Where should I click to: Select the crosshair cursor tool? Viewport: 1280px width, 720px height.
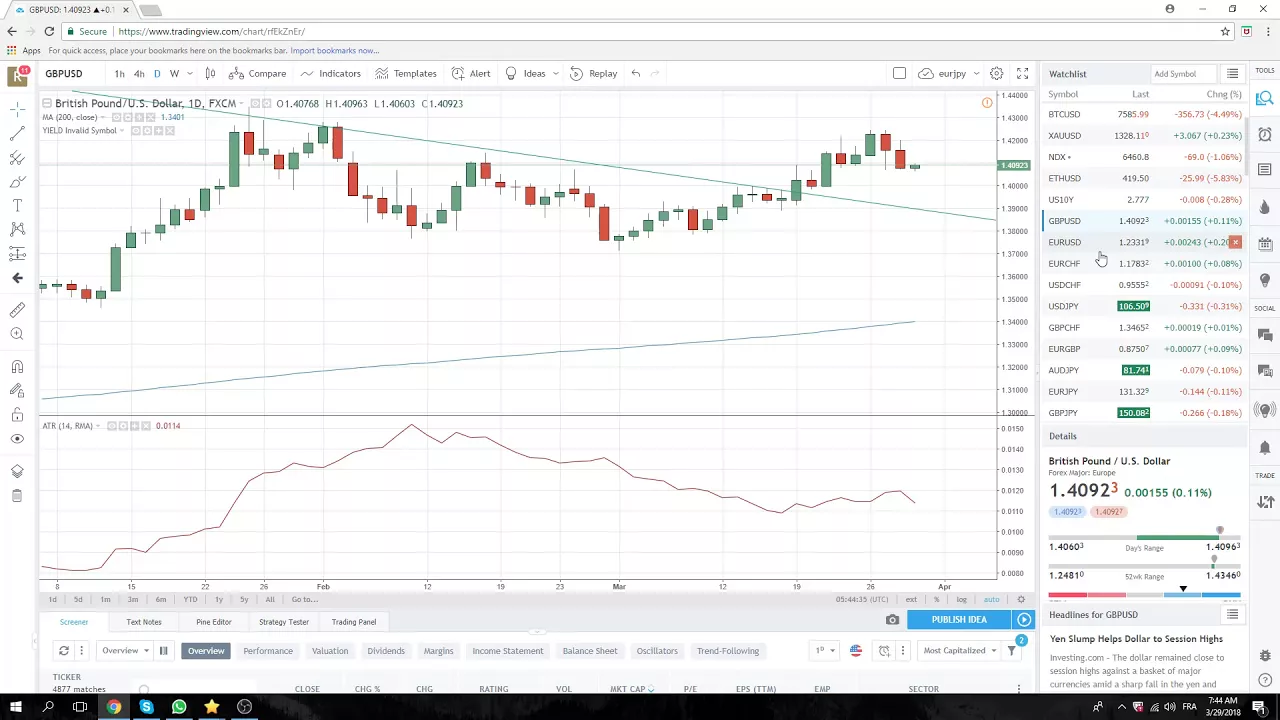(x=17, y=108)
